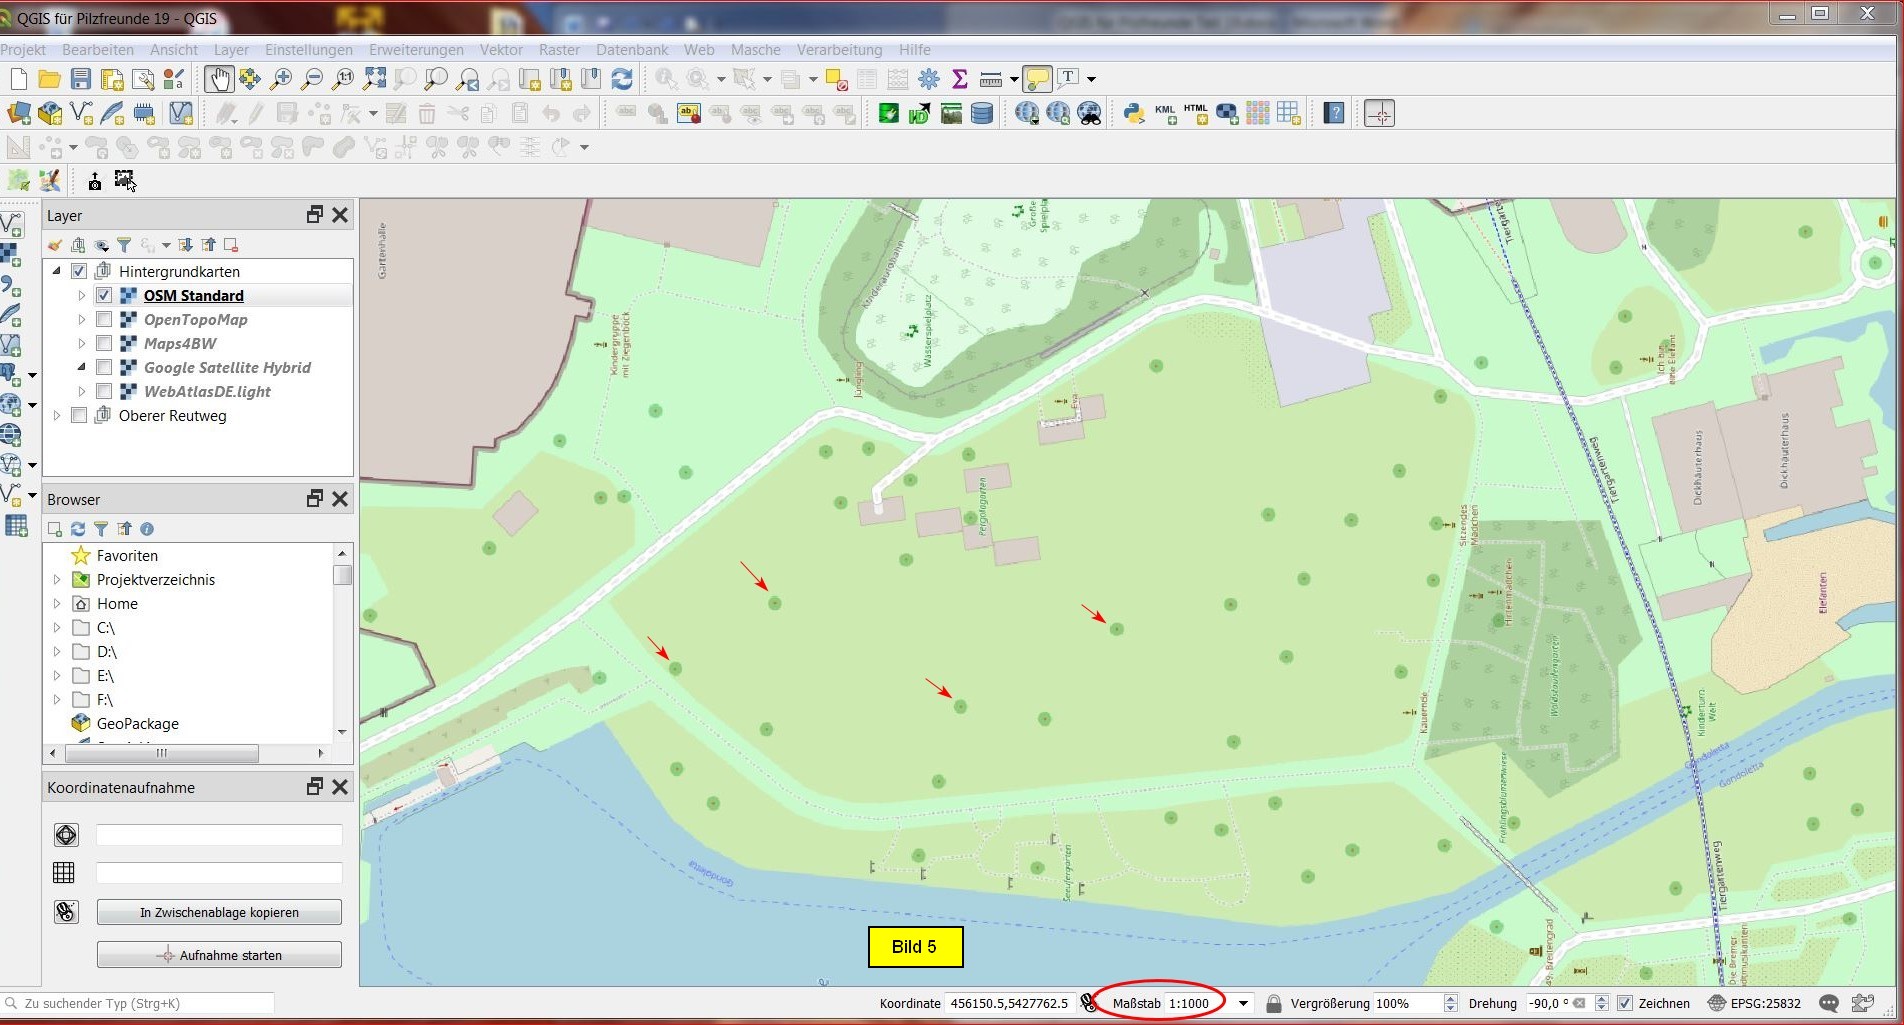This screenshot has width=1904, height=1025.
Task: Open the Vektor menu
Action: coord(500,50)
